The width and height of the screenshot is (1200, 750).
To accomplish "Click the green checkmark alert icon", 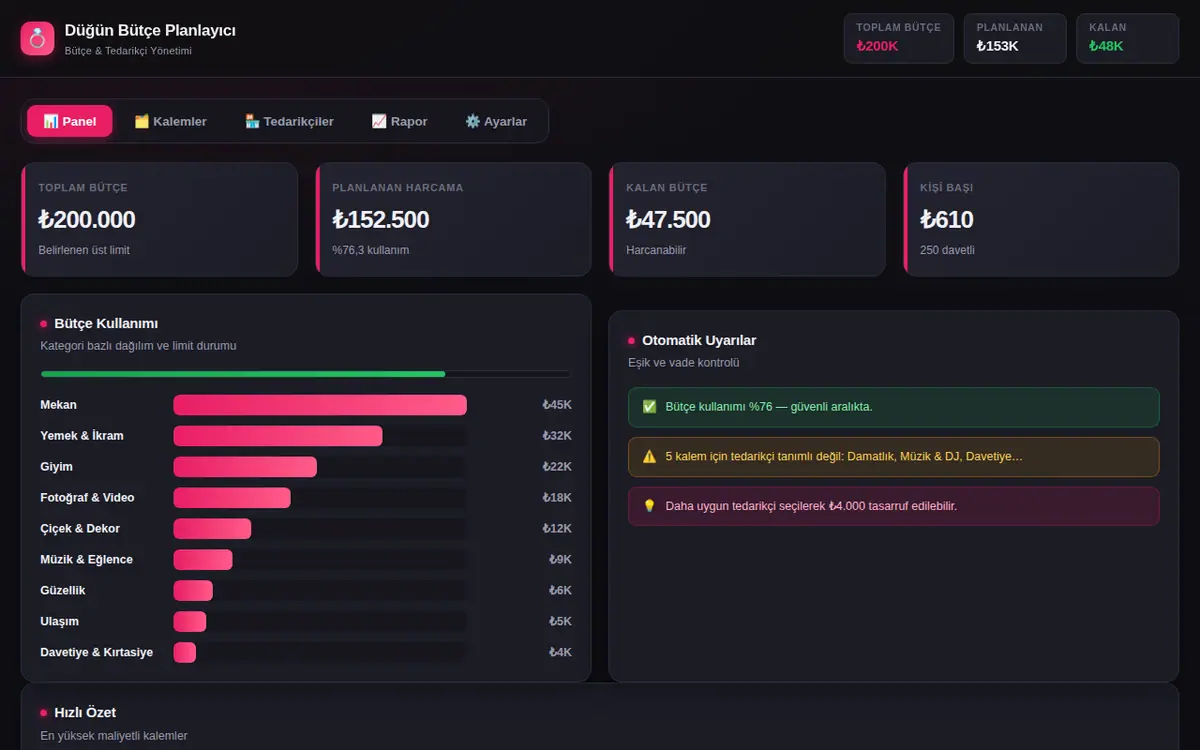I will point(649,407).
